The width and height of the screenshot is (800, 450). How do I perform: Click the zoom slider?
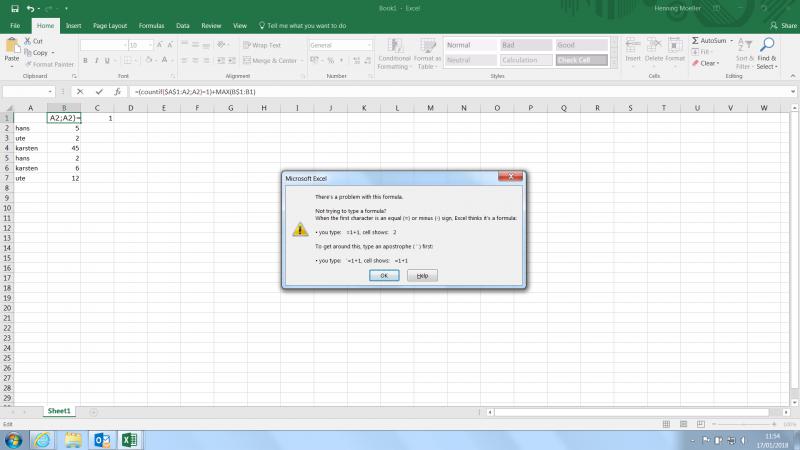click(x=743, y=424)
